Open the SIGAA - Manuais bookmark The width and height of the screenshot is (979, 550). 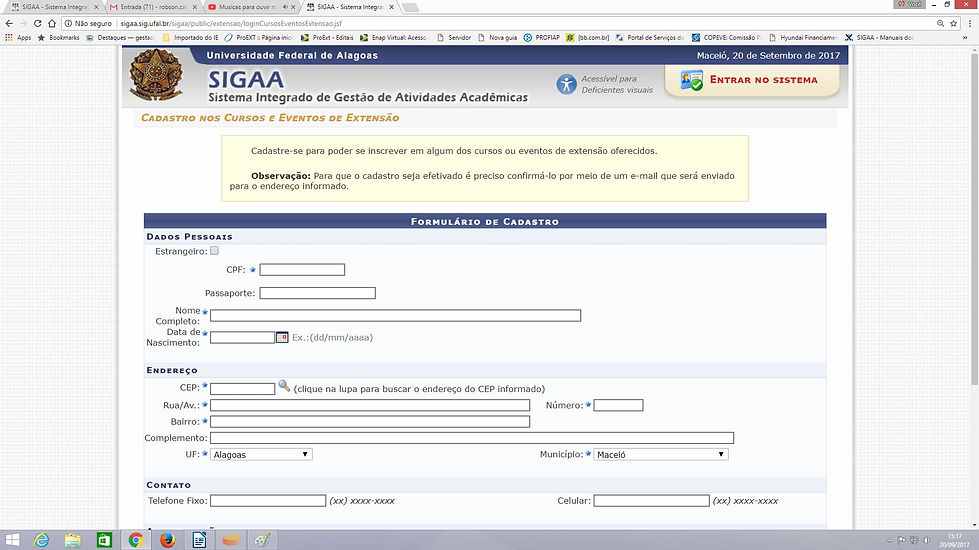[879, 37]
